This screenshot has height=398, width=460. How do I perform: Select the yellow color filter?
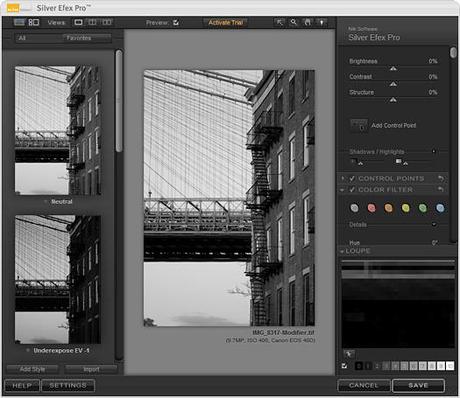[x=405, y=208]
